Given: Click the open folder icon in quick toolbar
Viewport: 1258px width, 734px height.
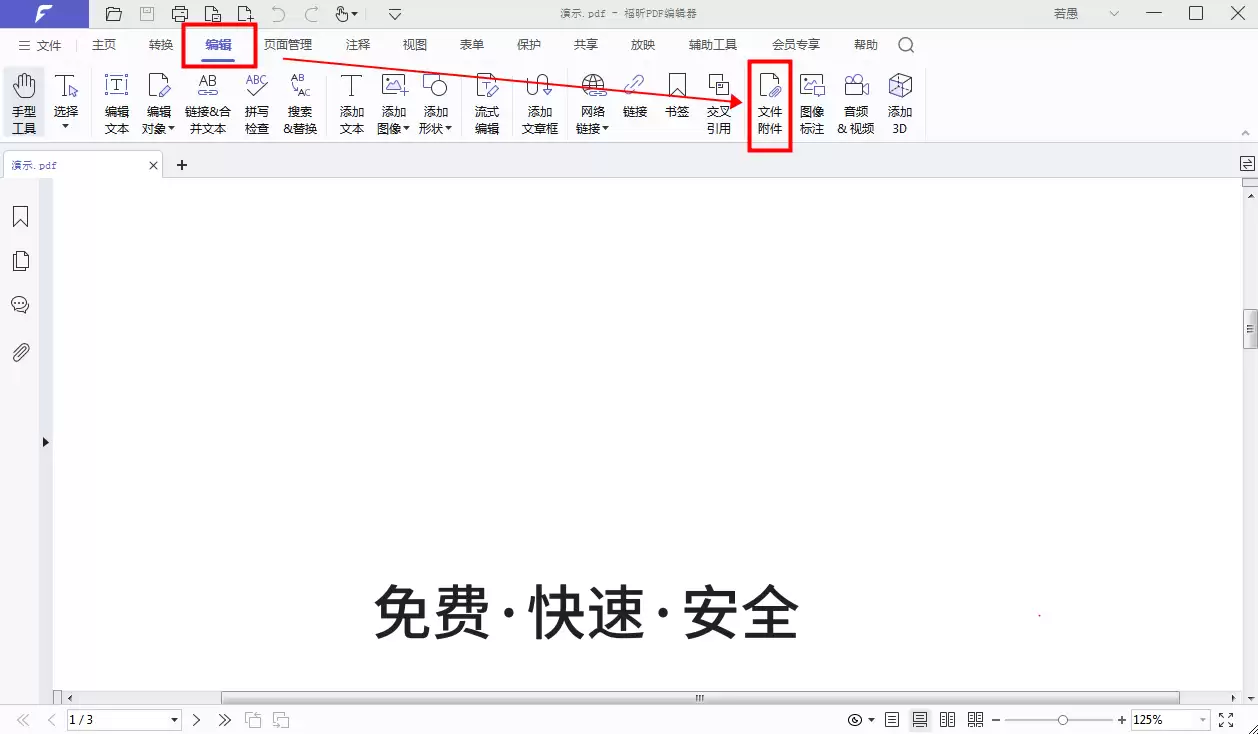Looking at the screenshot, I should pos(114,14).
